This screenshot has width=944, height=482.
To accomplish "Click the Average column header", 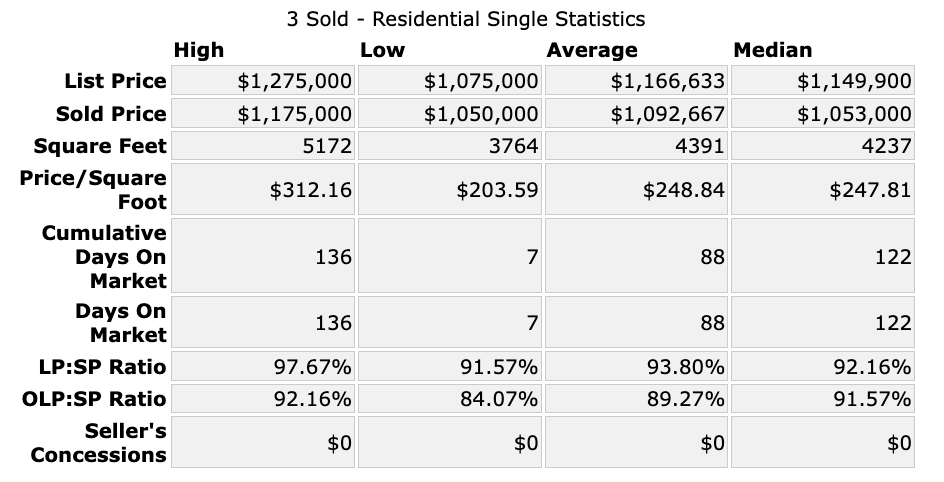I will (592, 50).
